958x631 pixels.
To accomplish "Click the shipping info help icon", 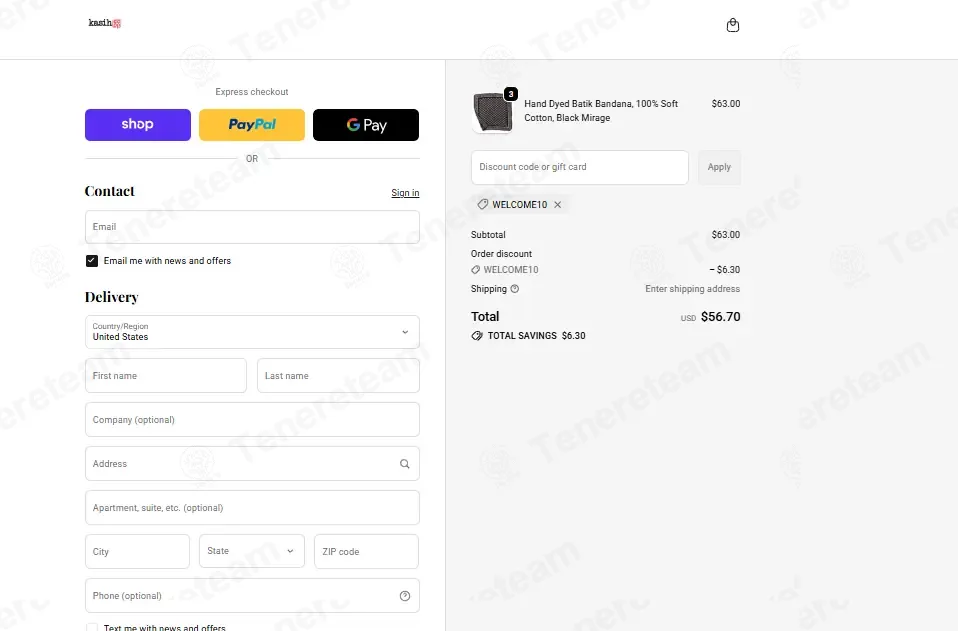I will [514, 289].
